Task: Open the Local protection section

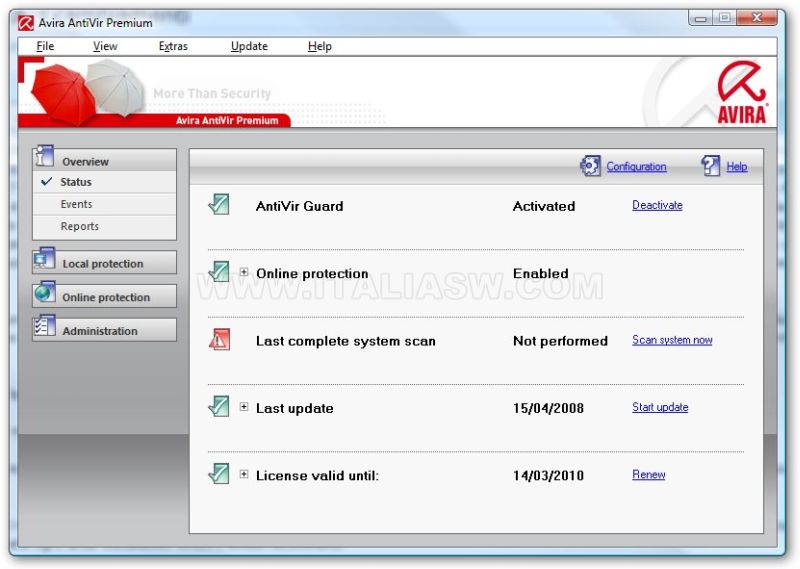Action: (105, 262)
